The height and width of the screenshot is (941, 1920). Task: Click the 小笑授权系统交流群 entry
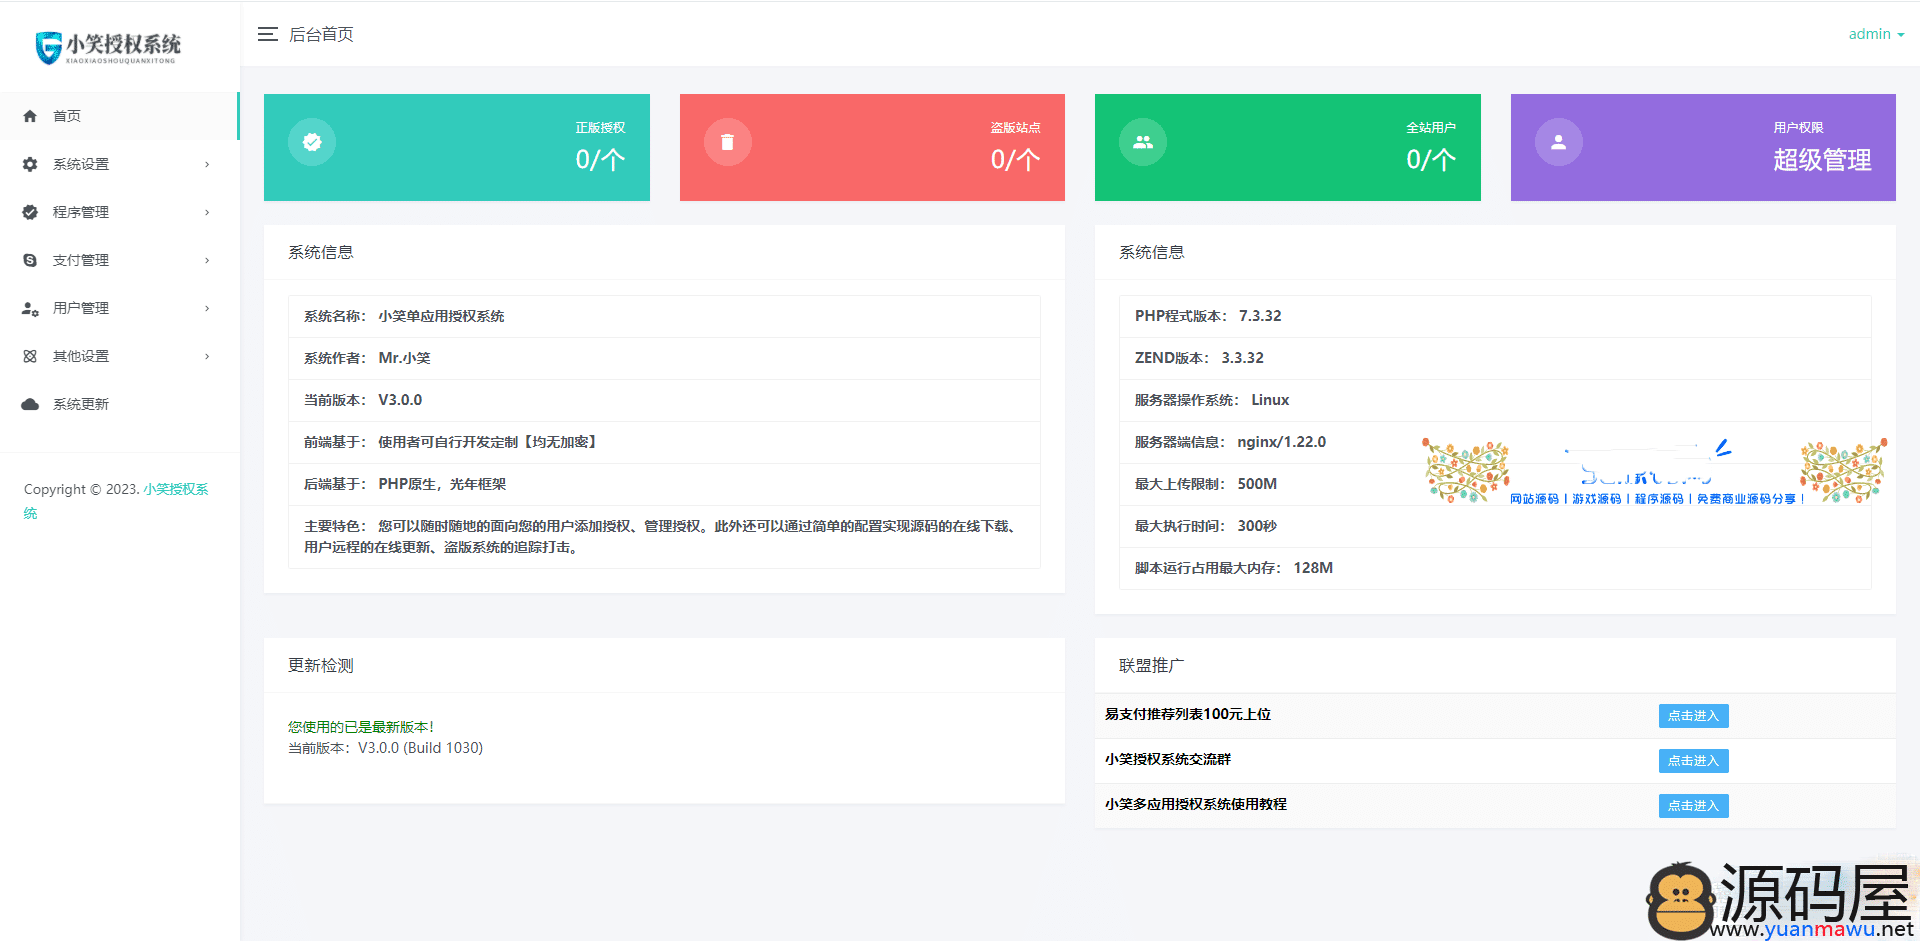[x=1168, y=759]
